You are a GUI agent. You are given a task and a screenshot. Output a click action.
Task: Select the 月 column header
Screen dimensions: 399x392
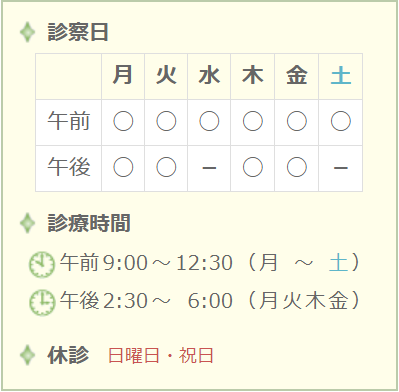tap(123, 76)
